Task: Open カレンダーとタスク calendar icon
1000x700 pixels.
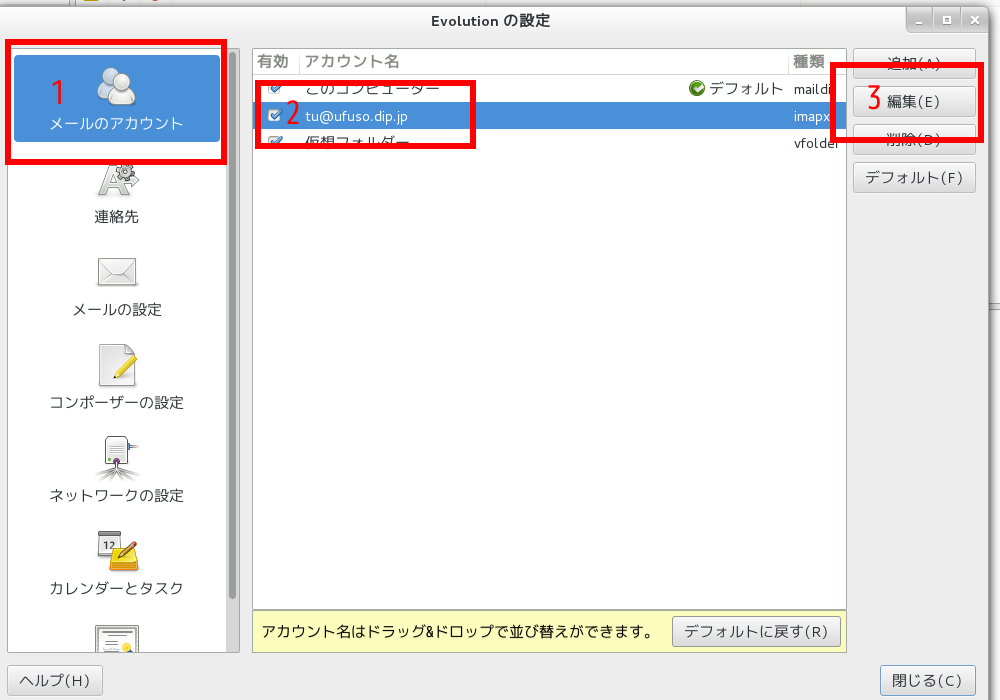Action: pos(117,551)
